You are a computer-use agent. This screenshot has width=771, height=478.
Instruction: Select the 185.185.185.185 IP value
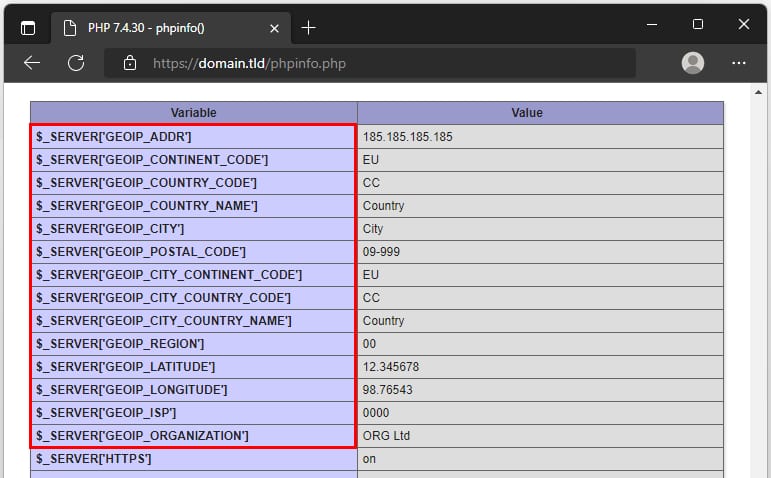click(407, 137)
